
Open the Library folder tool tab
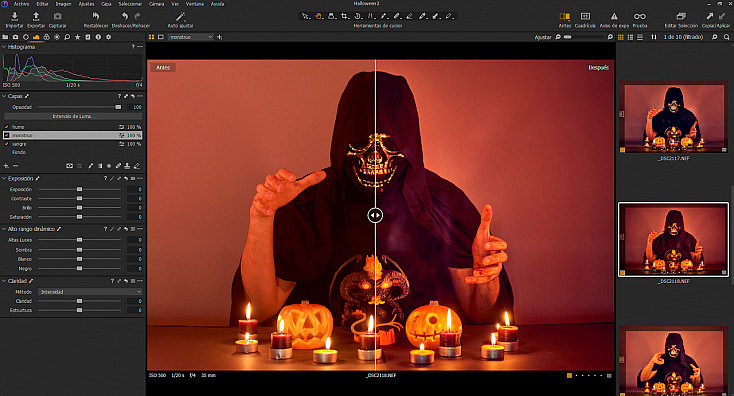pos(5,37)
